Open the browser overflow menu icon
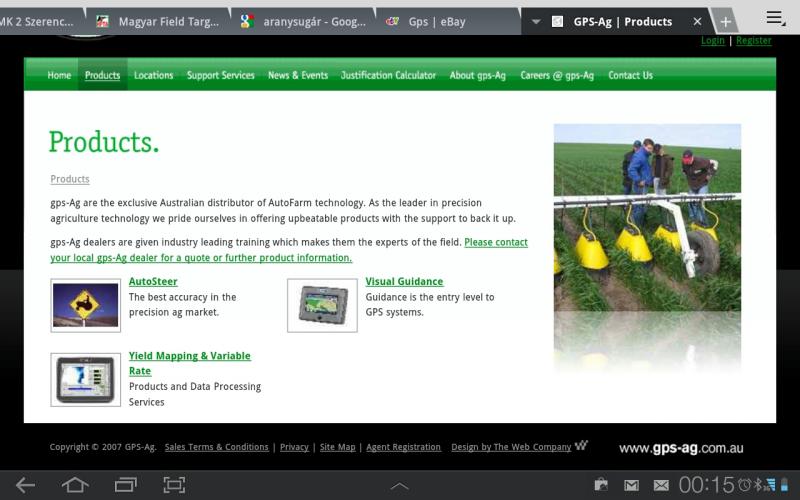This screenshot has width=800, height=500. coord(776,18)
